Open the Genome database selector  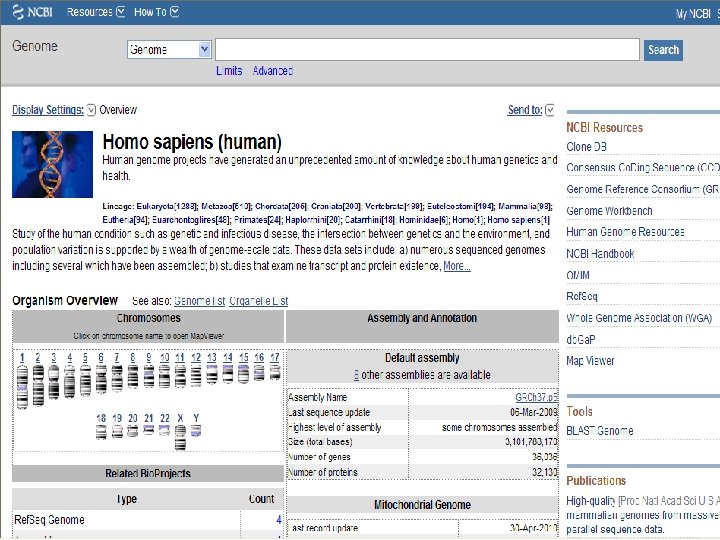169,50
